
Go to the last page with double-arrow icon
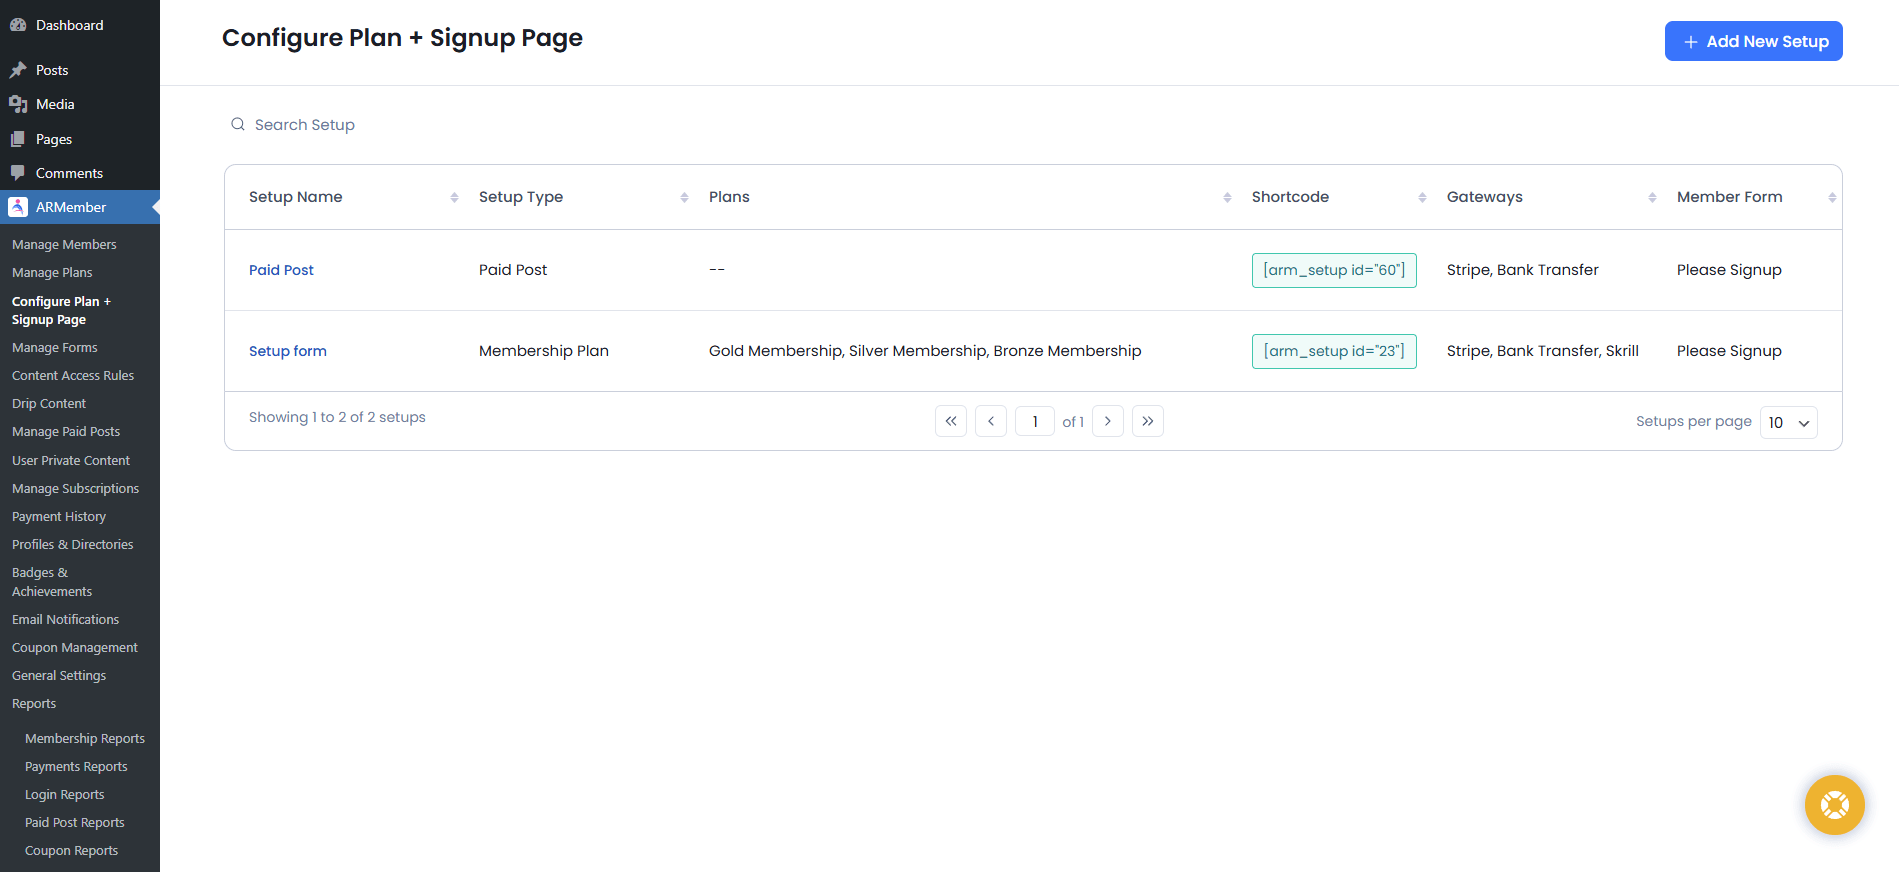pos(1148,421)
